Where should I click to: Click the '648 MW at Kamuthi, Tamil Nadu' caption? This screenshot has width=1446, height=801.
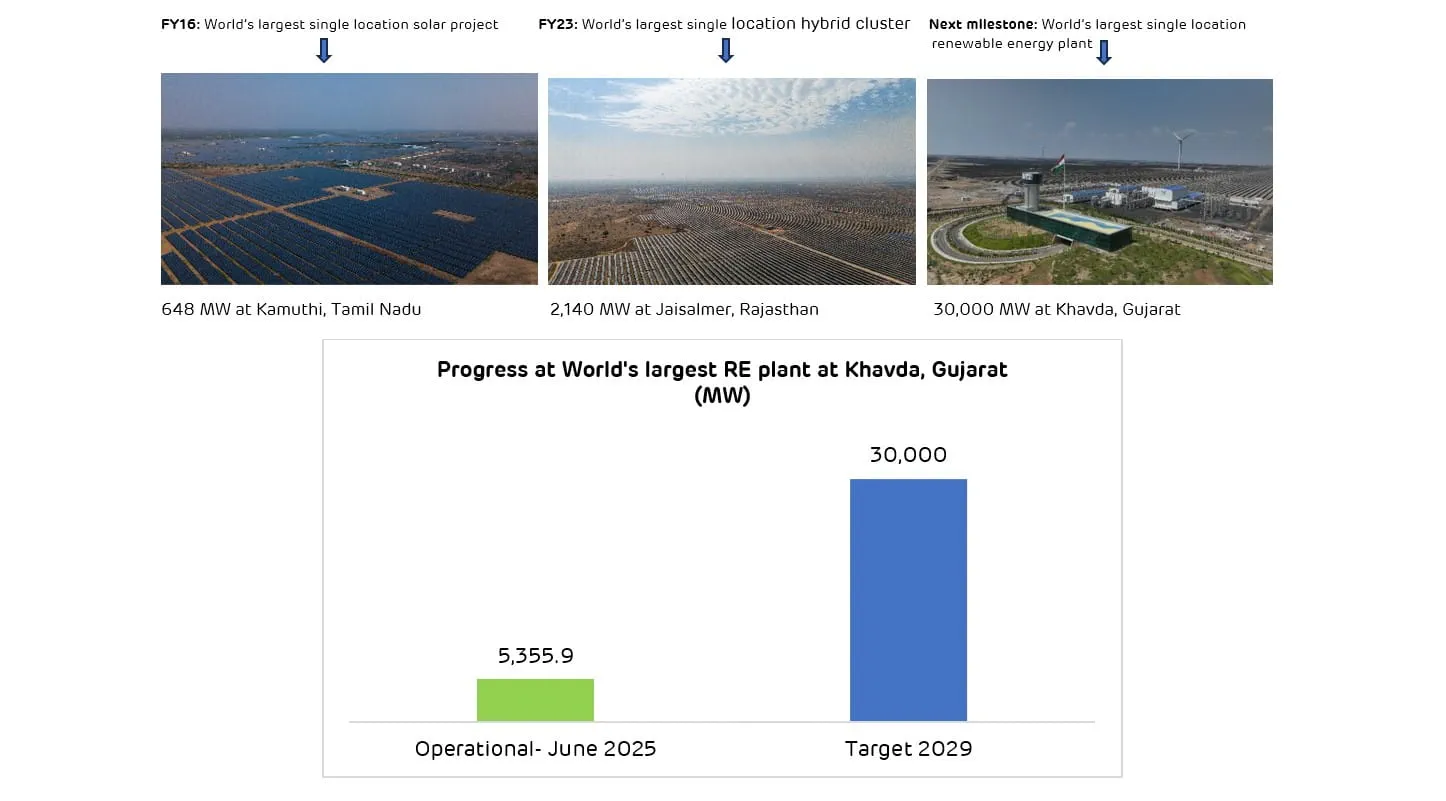pos(291,310)
